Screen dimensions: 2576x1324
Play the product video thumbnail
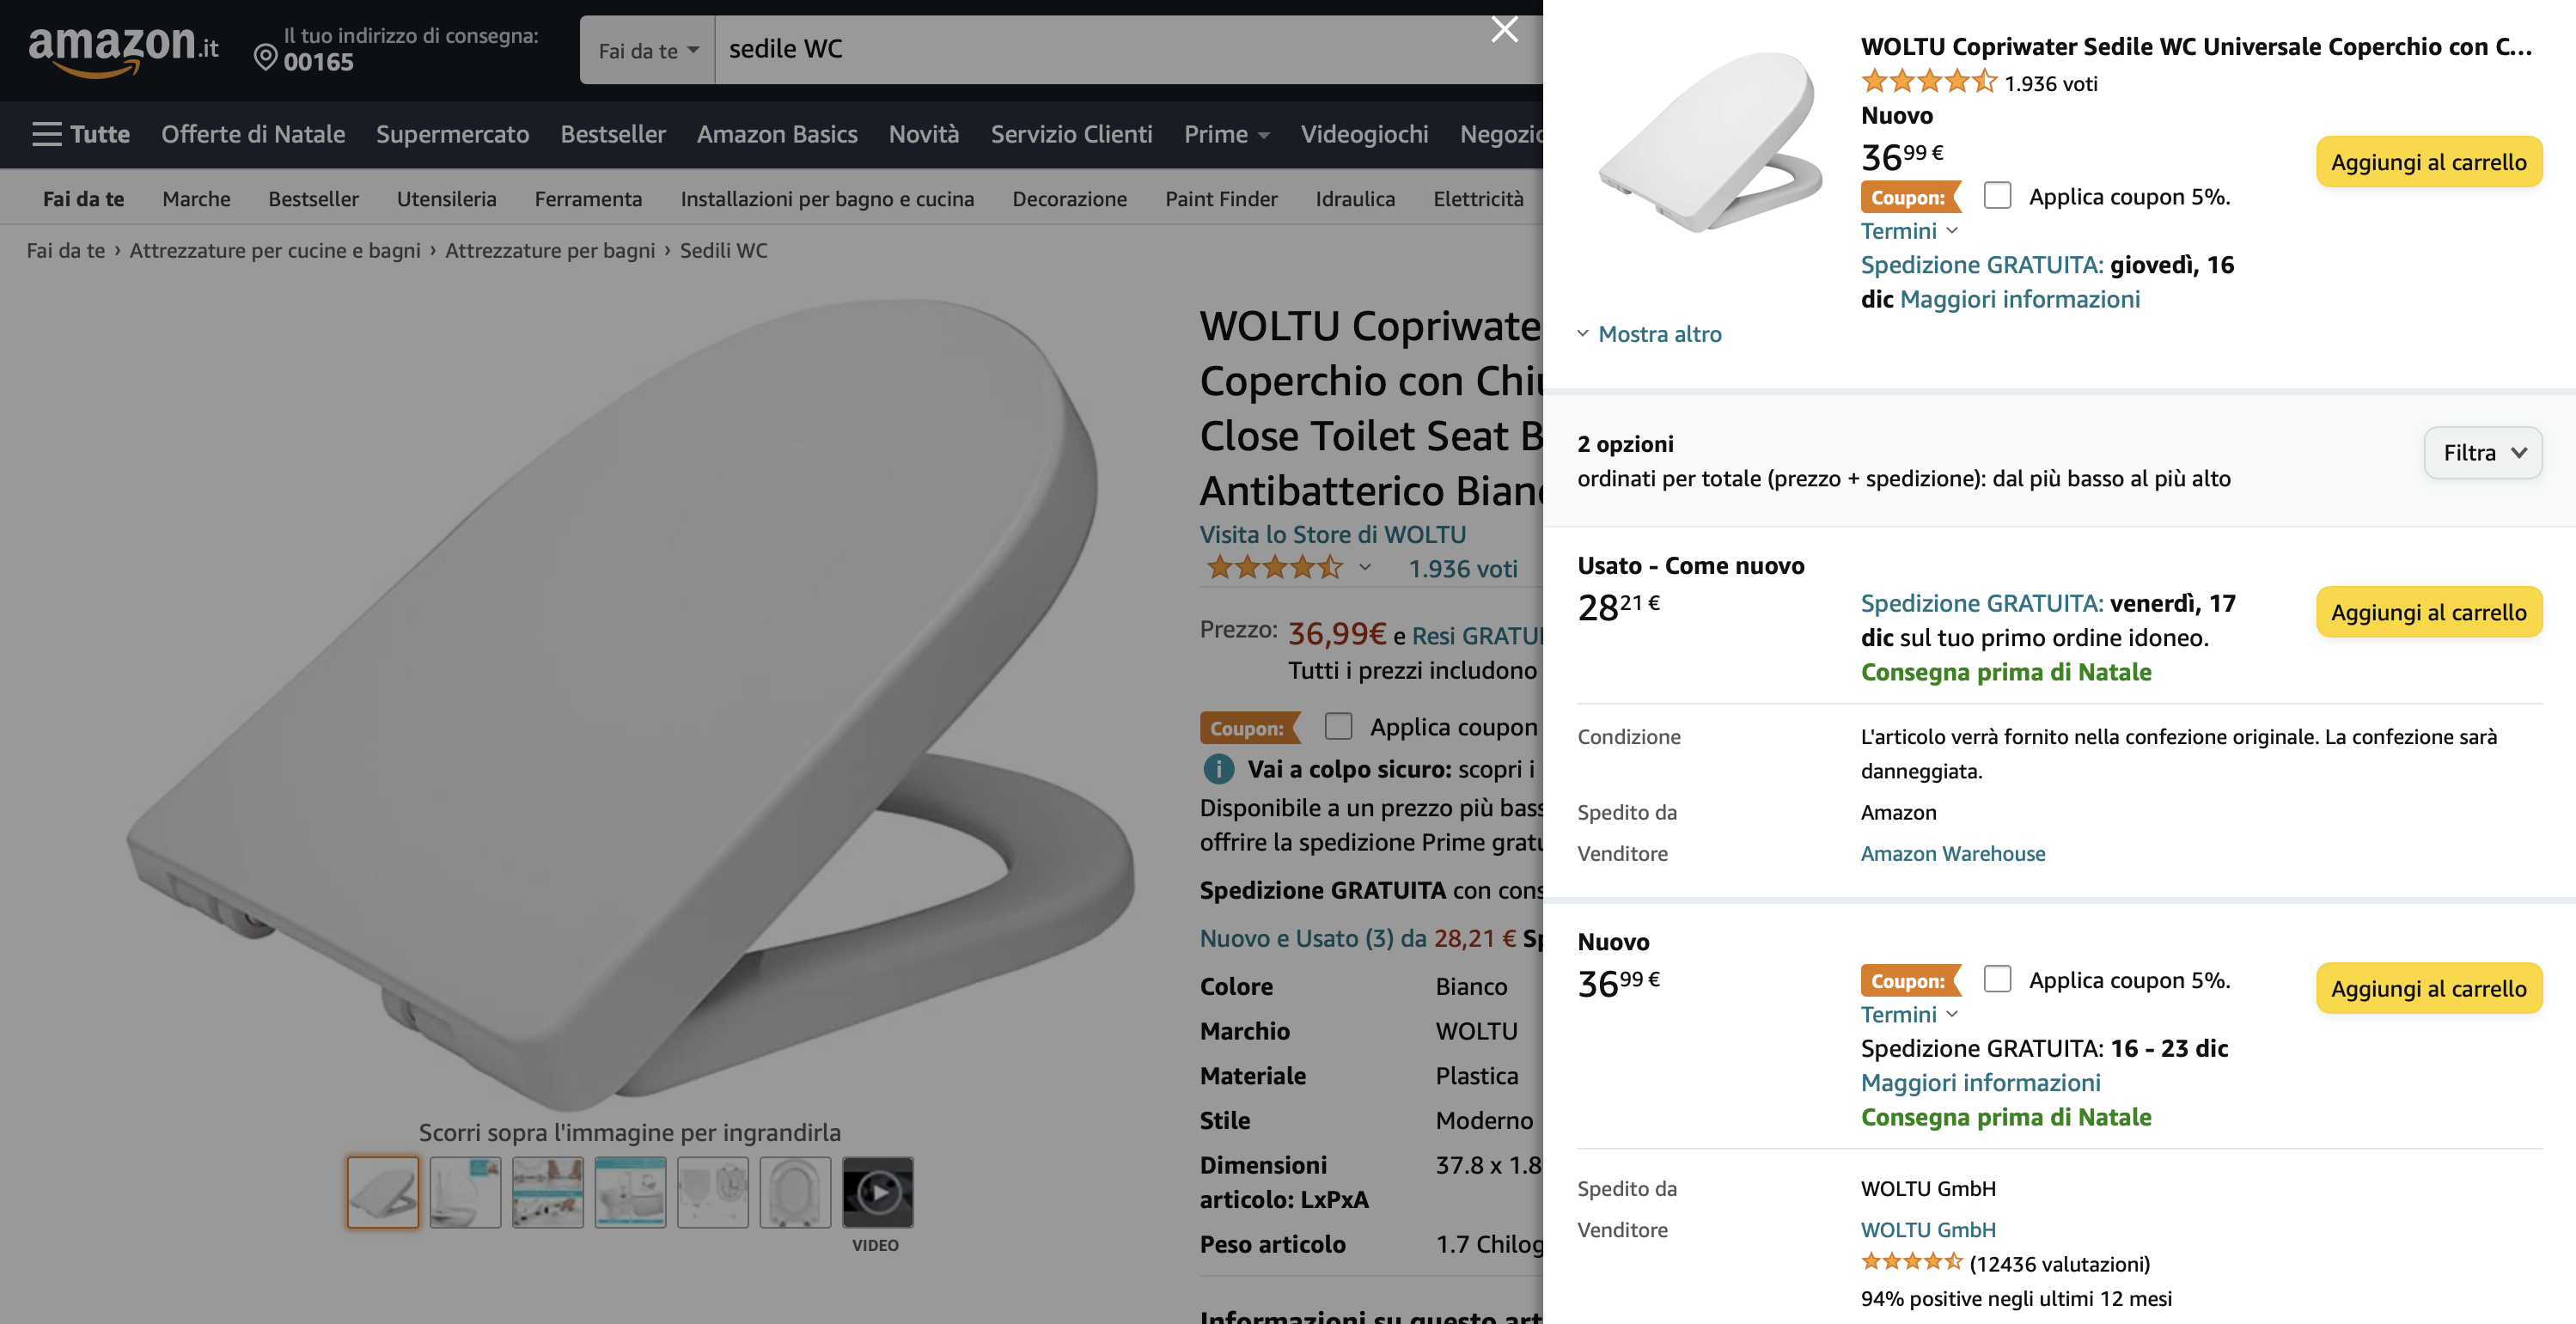pos(877,1191)
